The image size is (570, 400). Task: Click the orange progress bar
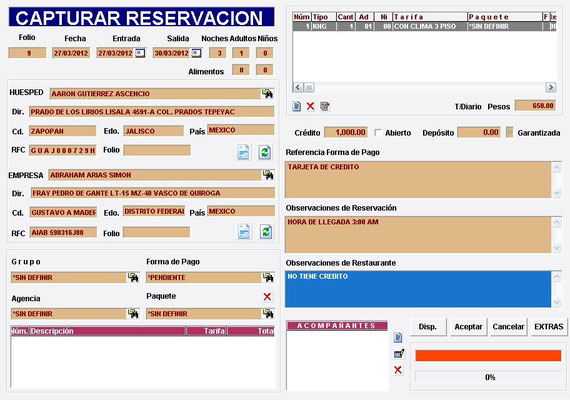coord(488,355)
